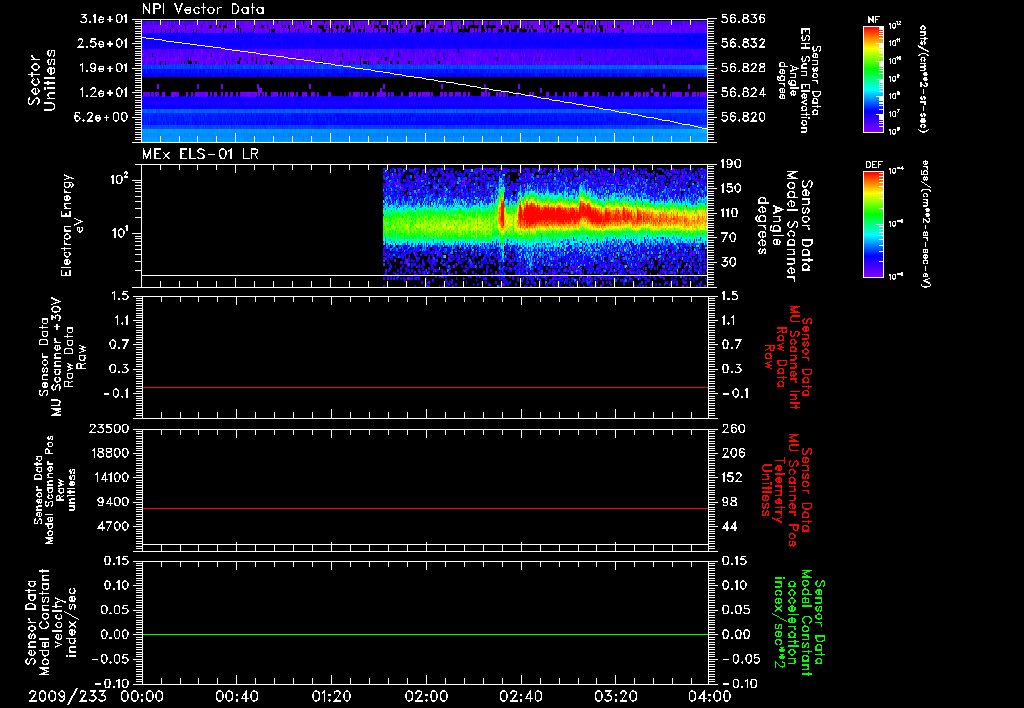Click the '98' telemetry axis value
This screenshot has width=1024, height=708.
point(729,502)
